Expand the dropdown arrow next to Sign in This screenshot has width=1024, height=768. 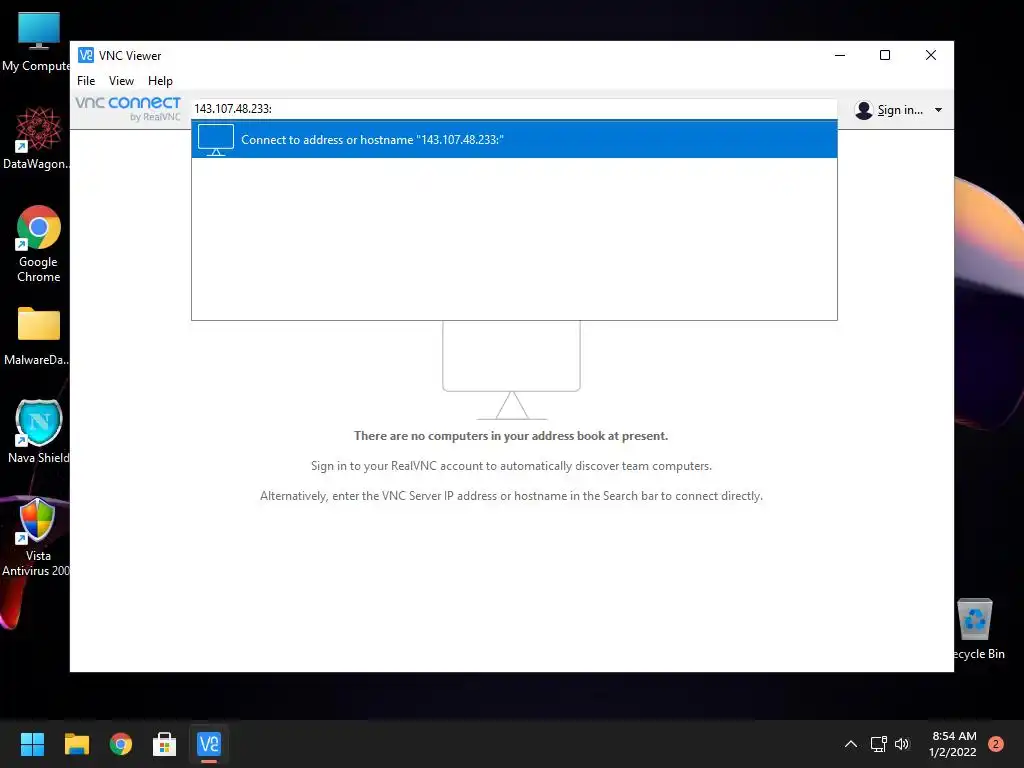click(x=938, y=110)
